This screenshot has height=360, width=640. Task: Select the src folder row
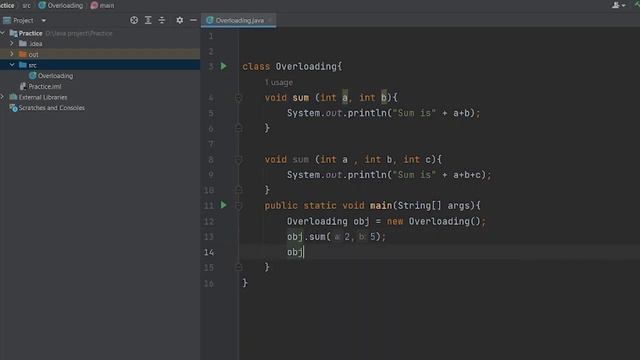(x=100, y=65)
